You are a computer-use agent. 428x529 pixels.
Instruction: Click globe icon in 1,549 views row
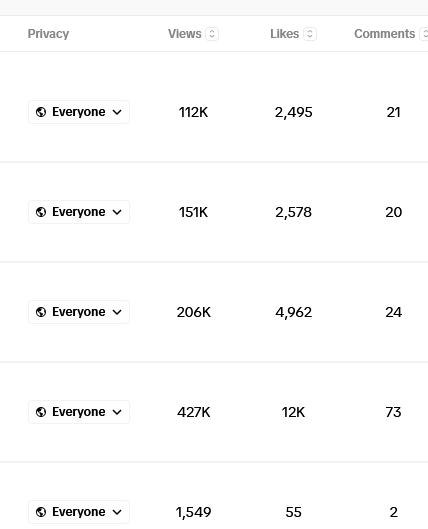click(41, 512)
